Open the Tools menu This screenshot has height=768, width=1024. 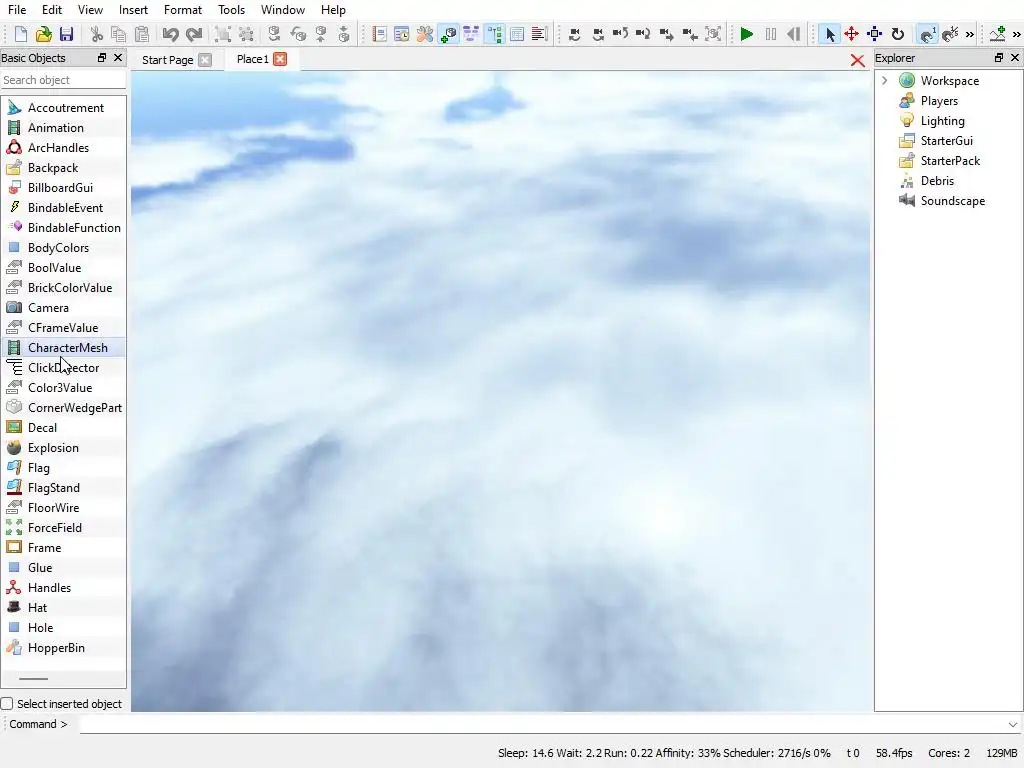[231, 10]
